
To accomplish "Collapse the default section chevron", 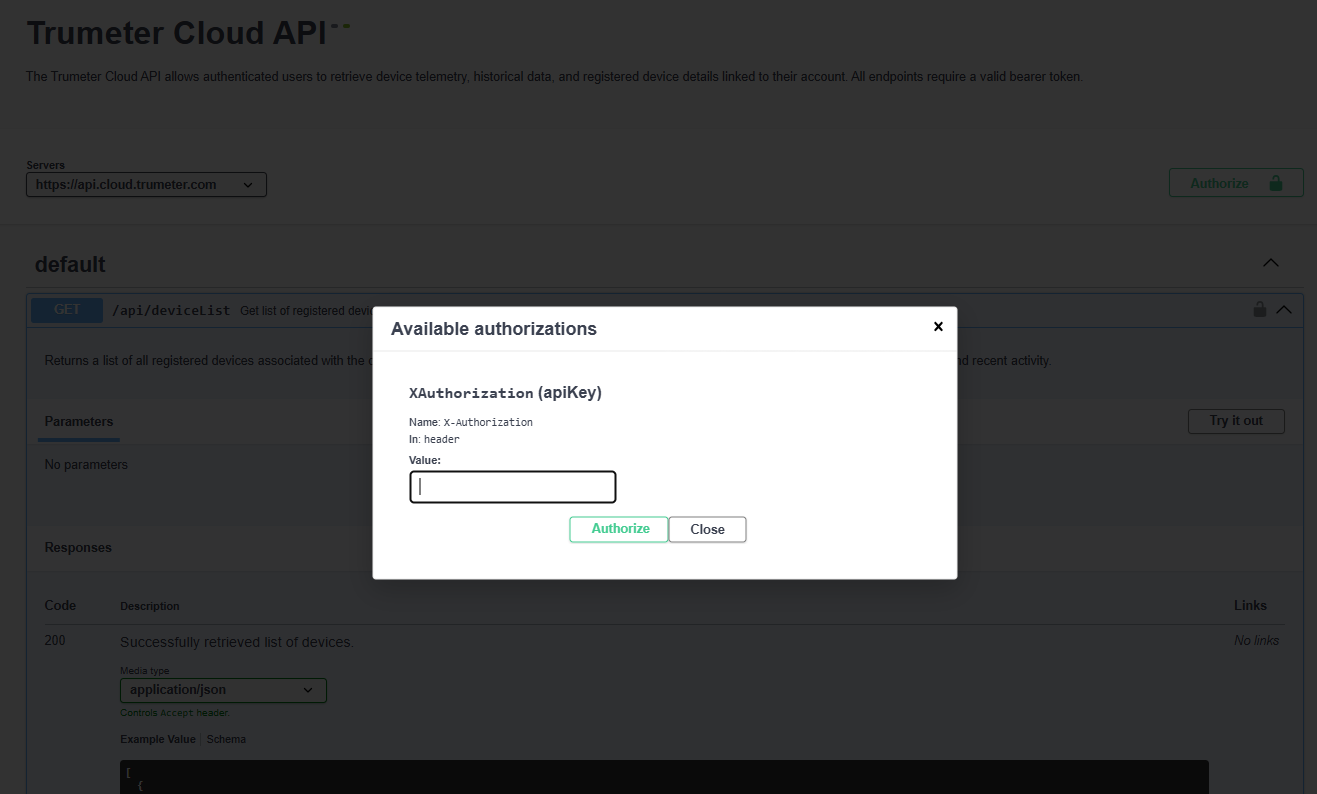I will [1271, 264].
